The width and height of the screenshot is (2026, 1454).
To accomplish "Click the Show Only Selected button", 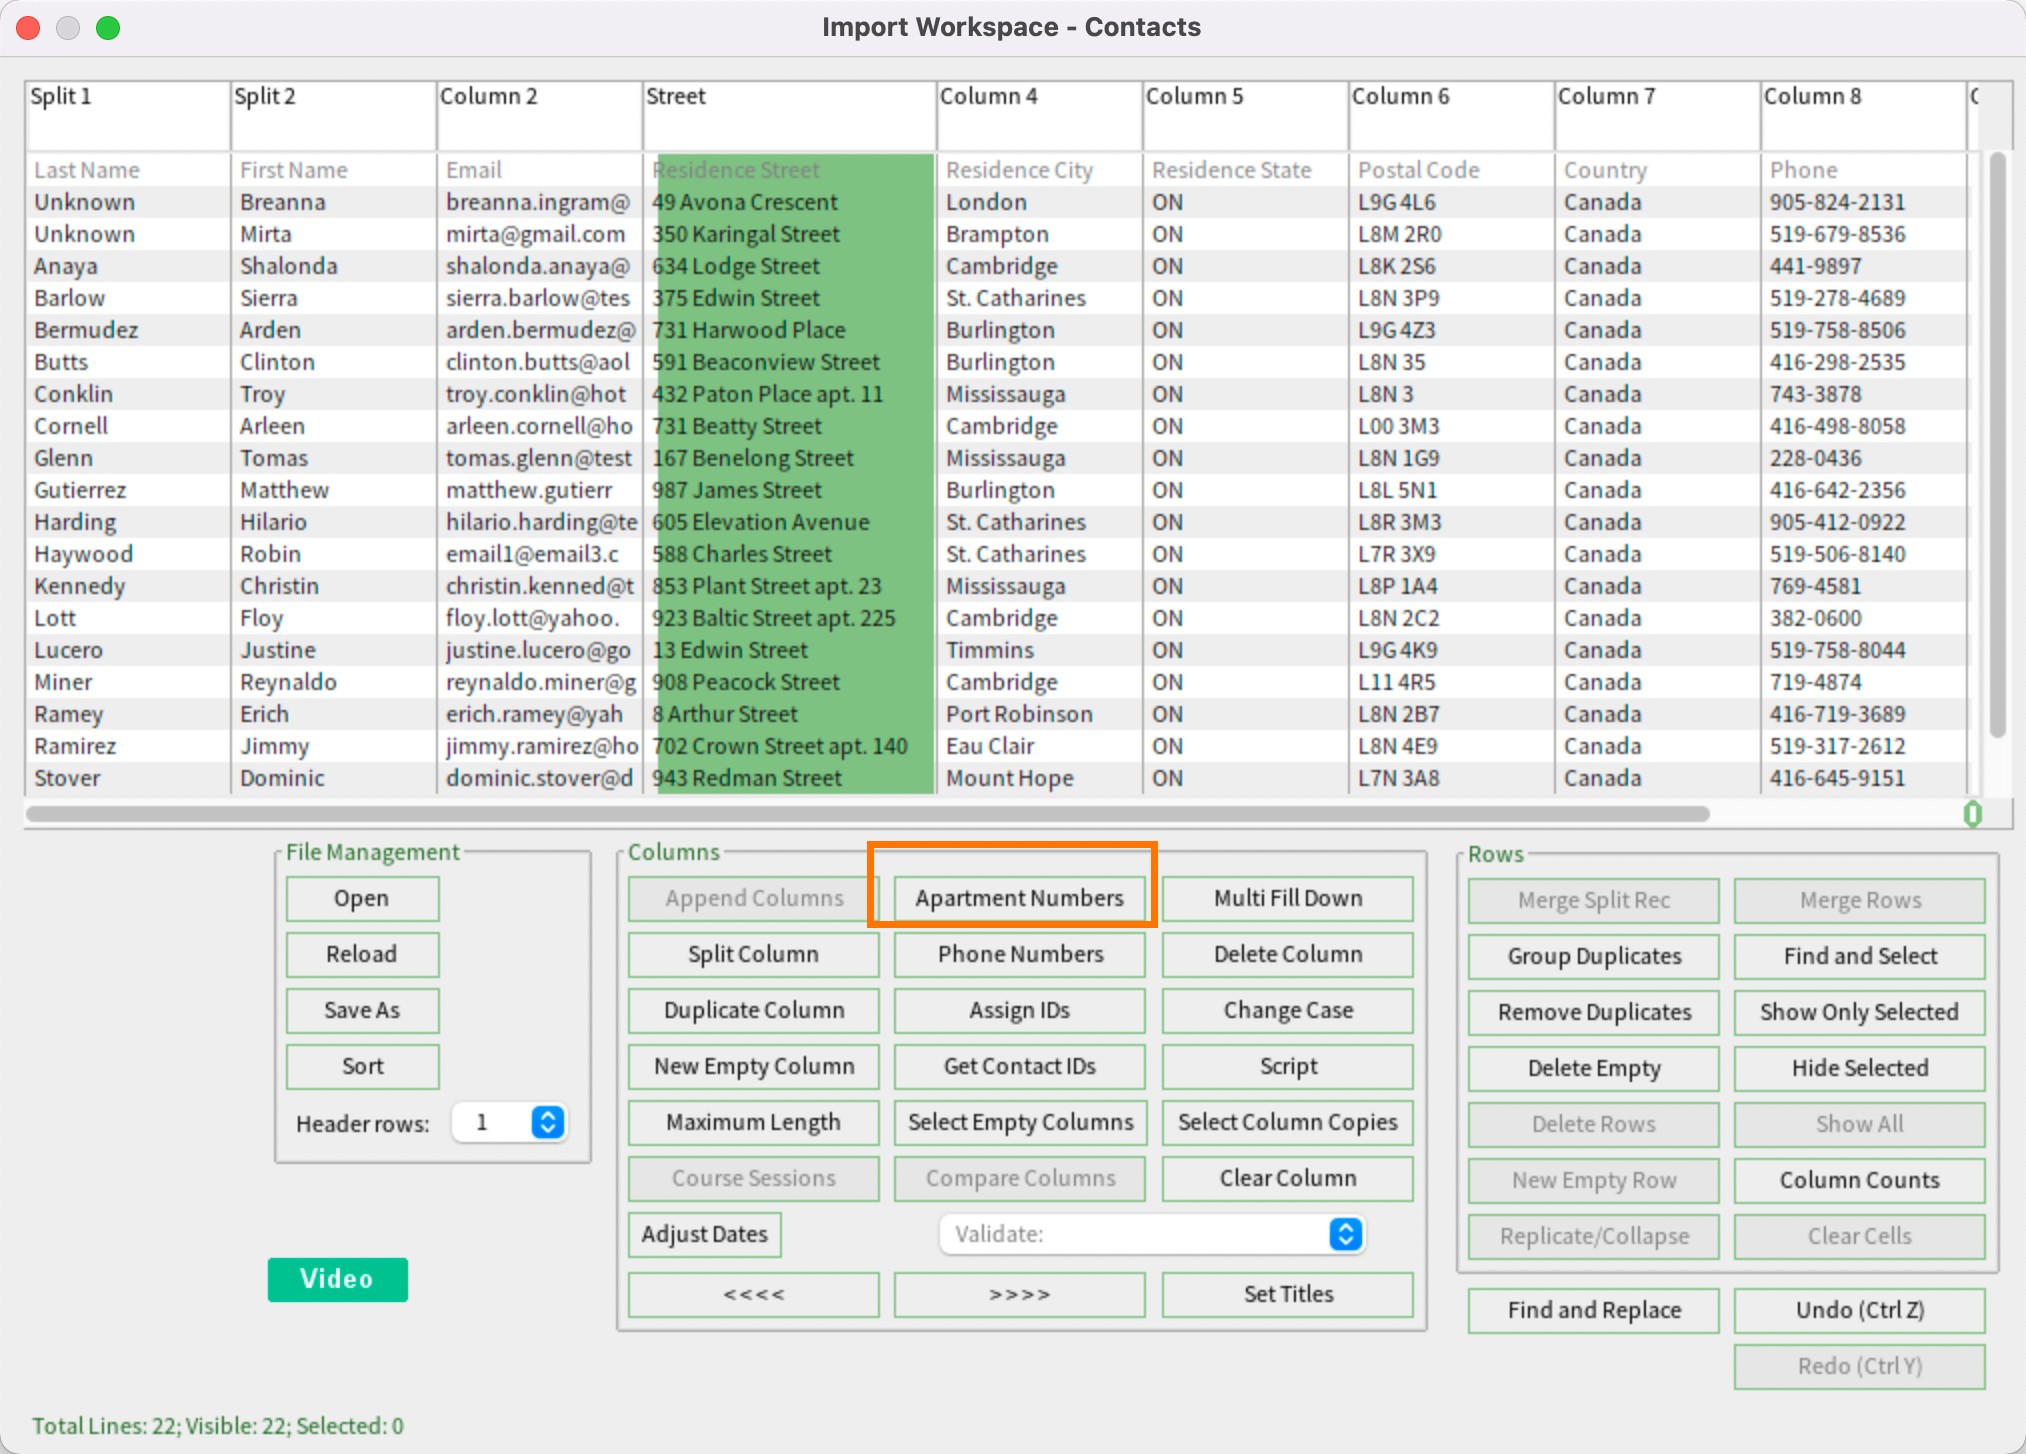I will click(1859, 1012).
